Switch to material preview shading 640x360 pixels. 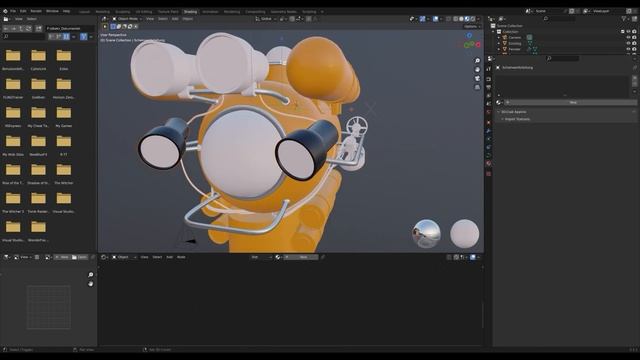467,19
